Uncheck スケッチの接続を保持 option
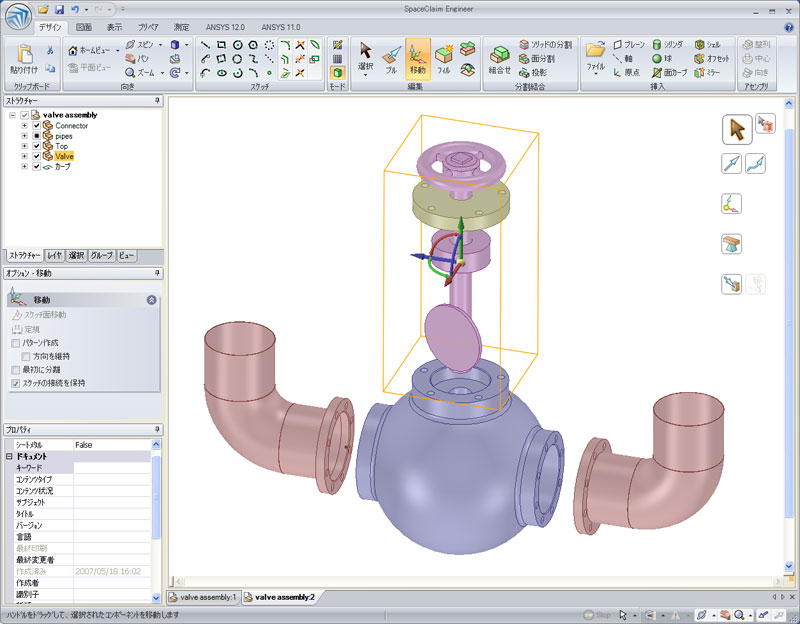 pyautogui.click(x=15, y=382)
